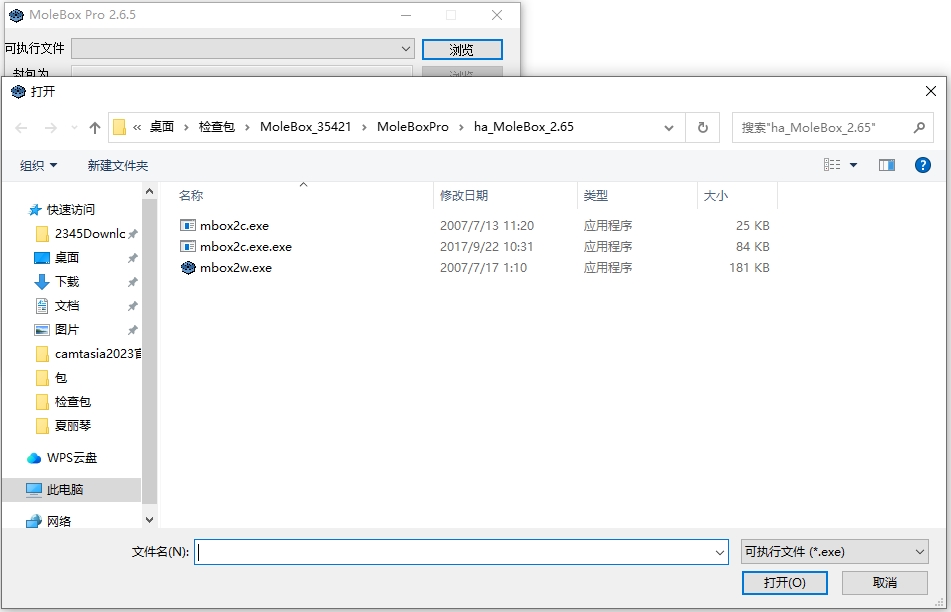Viewport: 951px width, 612px height.
Task: Open camtasia2023 folder in sidebar
Action: point(98,354)
